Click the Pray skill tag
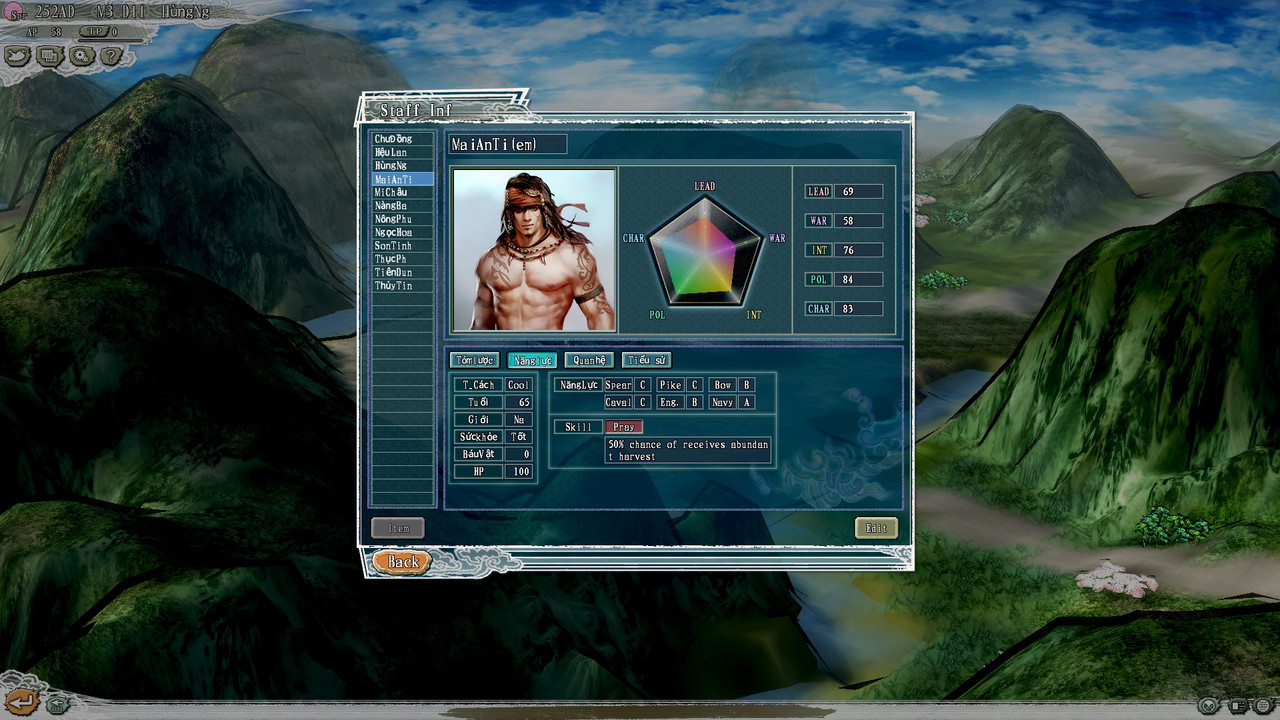1280x720 pixels. pos(624,427)
